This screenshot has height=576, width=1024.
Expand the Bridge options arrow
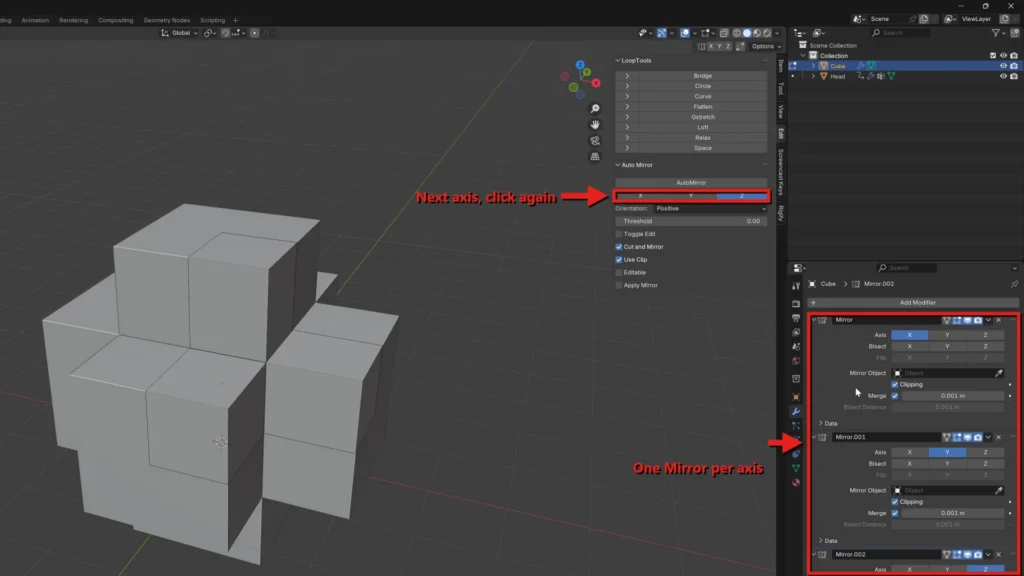click(627, 76)
